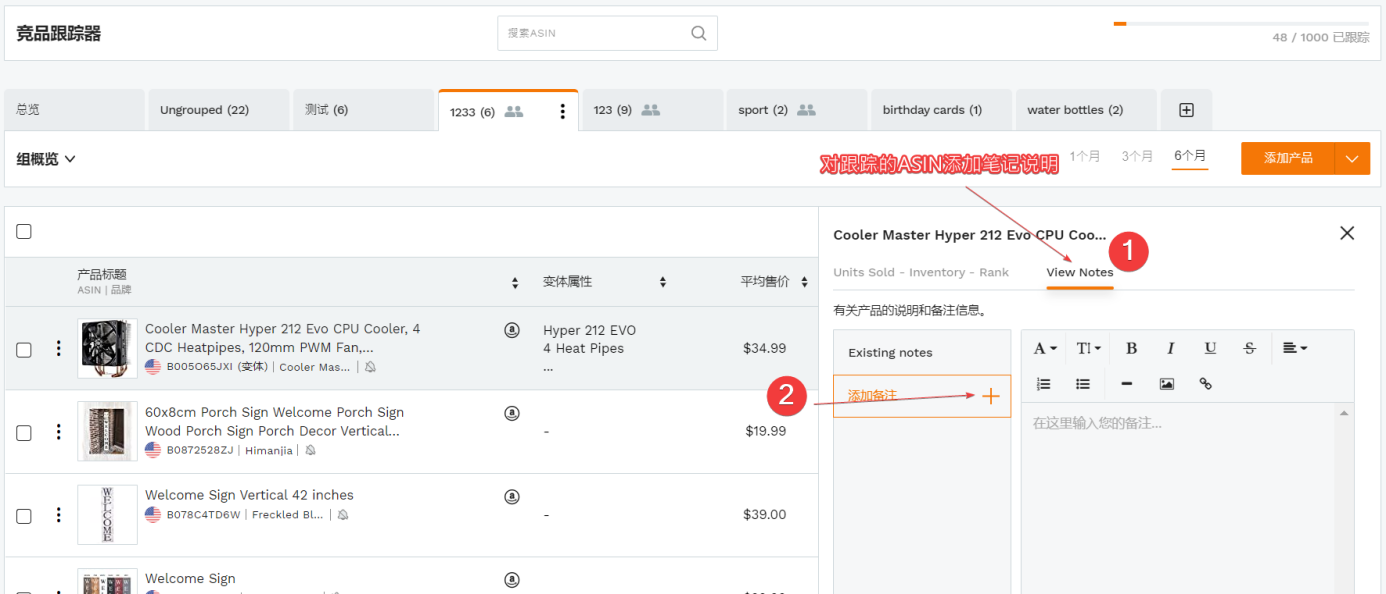
Task: Click the plus icon to add tab group
Action: click(1186, 110)
